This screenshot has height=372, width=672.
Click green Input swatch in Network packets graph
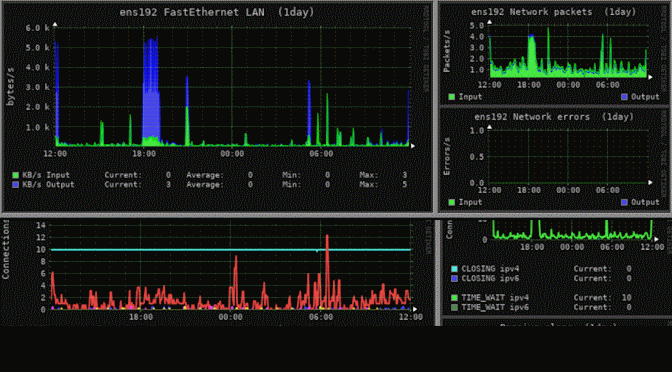tap(452, 97)
